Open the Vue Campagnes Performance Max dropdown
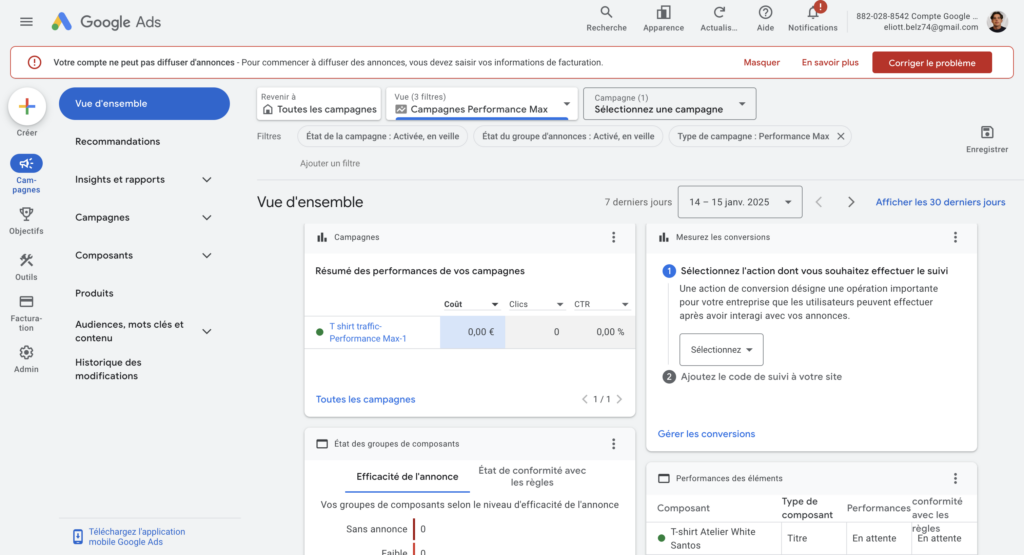 (x=482, y=104)
